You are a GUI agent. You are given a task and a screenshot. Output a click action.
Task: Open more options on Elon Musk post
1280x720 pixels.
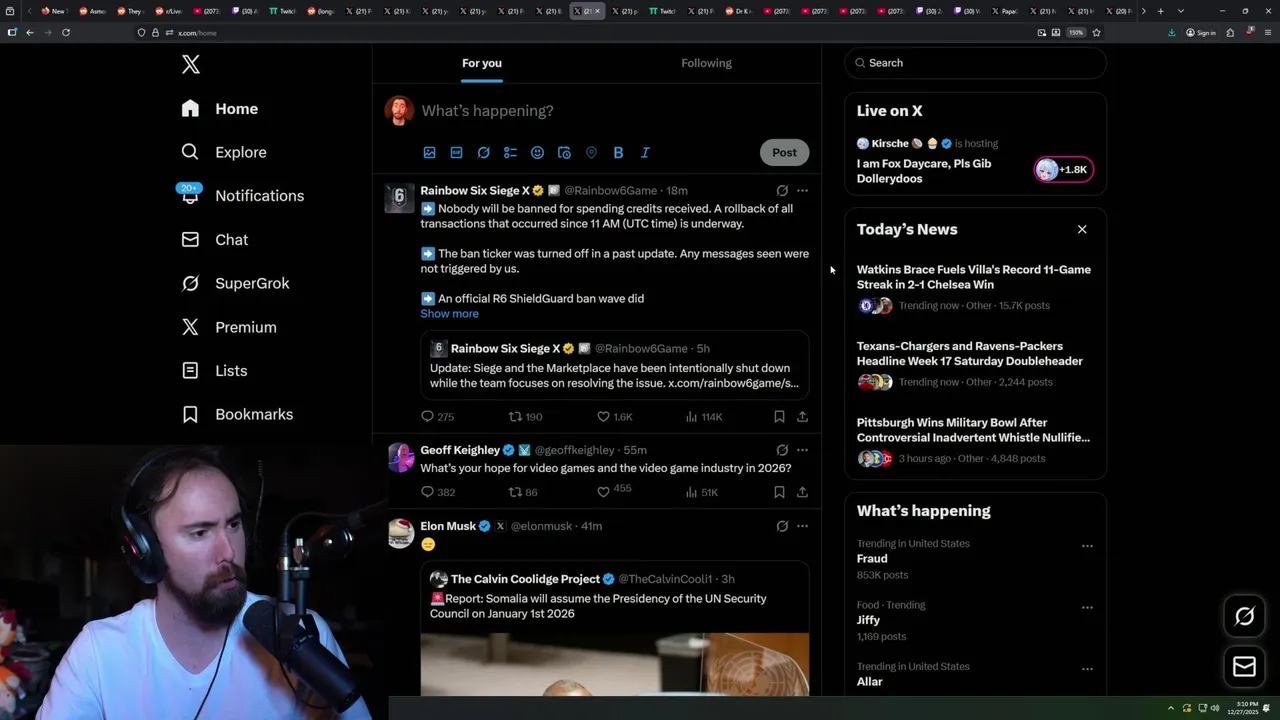tap(802, 526)
